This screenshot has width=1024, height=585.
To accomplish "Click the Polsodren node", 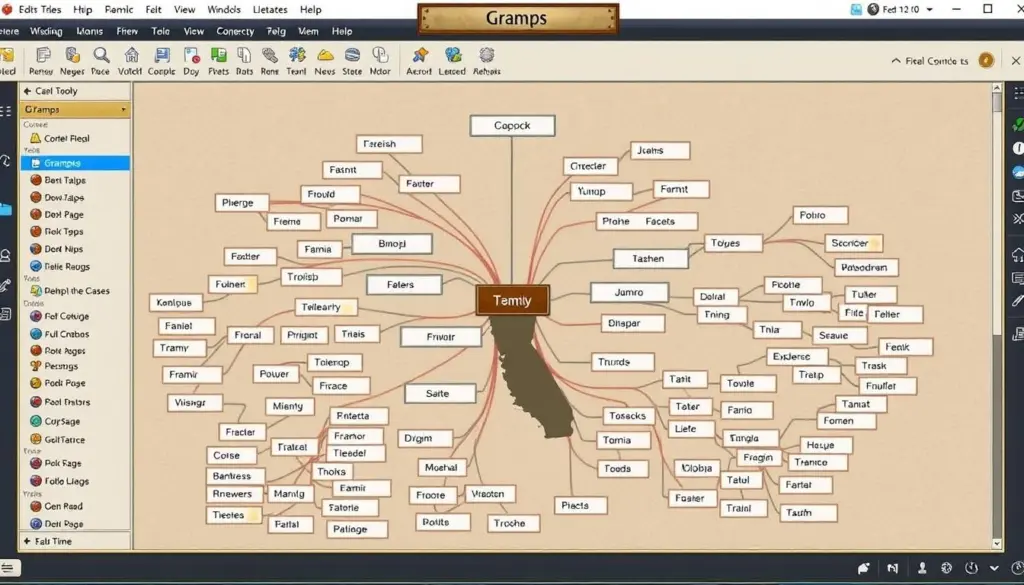I will 866,268.
